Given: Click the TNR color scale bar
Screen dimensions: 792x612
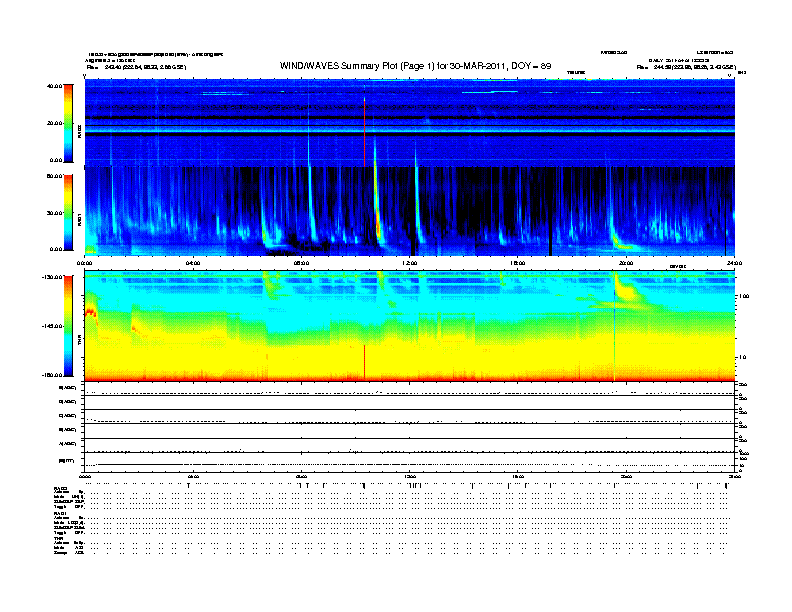Looking at the screenshot, I should click(x=68, y=326).
